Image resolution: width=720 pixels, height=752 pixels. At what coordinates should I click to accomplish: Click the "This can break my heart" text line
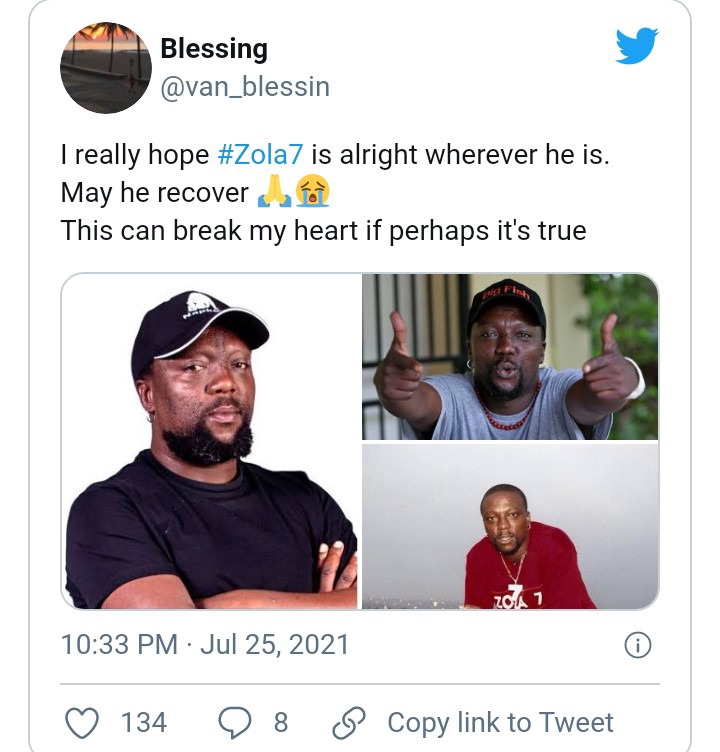[x=323, y=230]
